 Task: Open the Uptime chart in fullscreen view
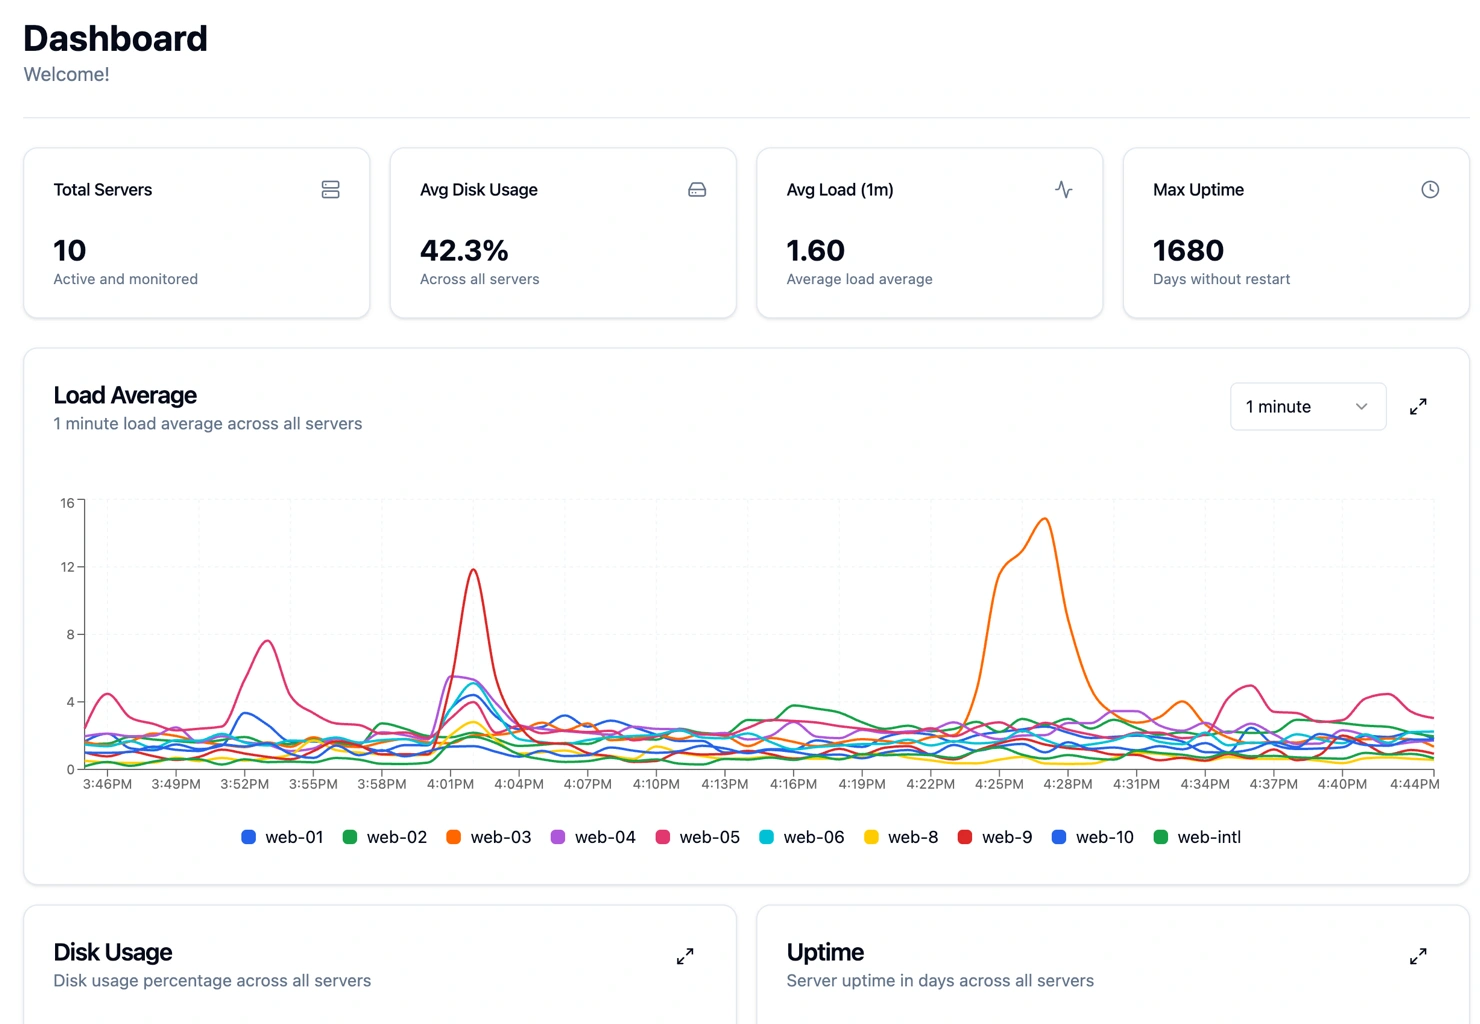pyautogui.click(x=1418, y=956)
